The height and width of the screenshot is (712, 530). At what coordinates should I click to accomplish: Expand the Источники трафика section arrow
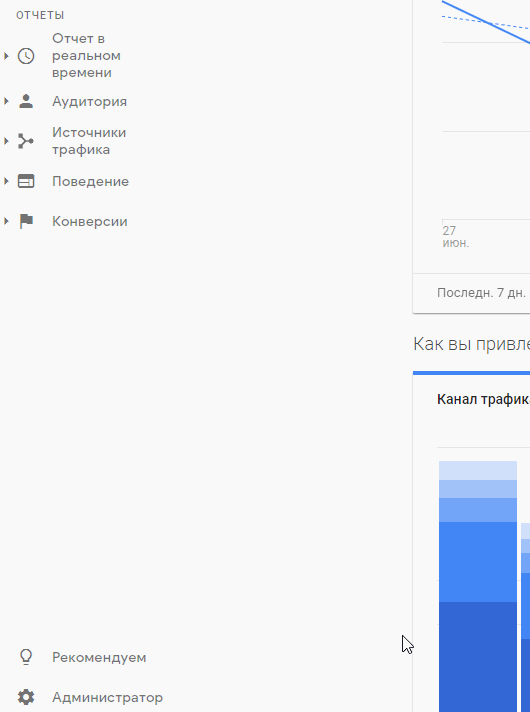coord(6,141)
